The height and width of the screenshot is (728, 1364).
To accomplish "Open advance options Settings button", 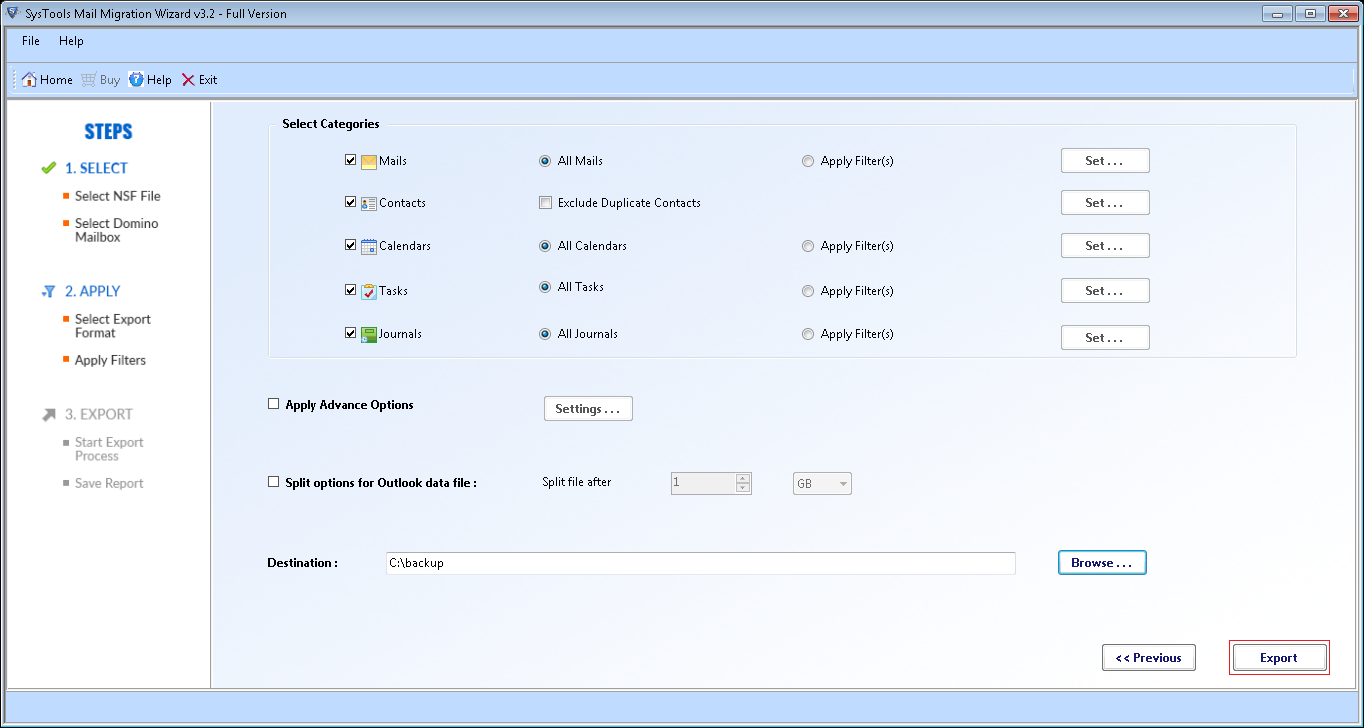I will tap(588, 409).
